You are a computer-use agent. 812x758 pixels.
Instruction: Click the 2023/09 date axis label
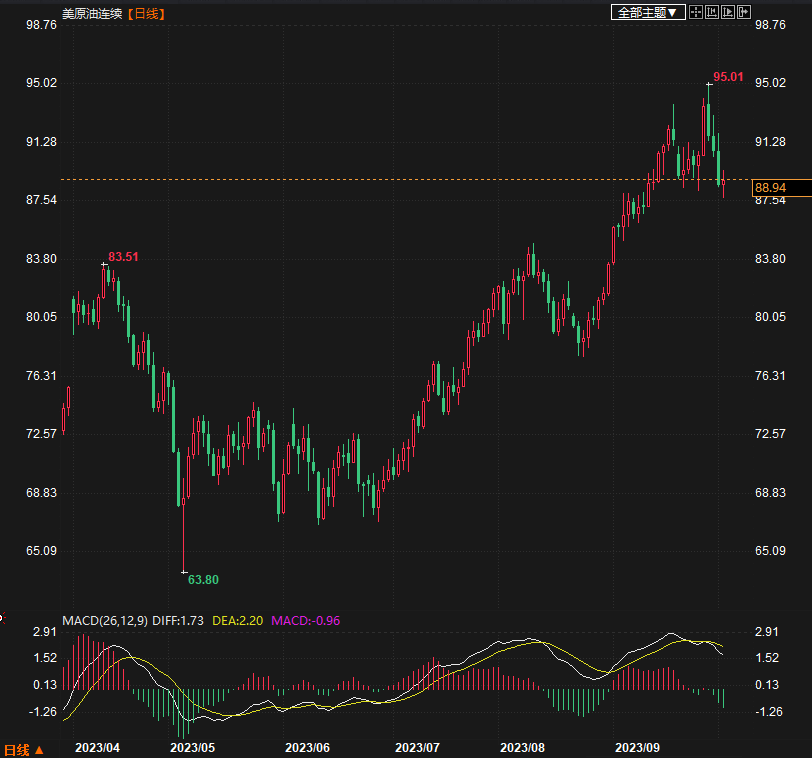[637, 747]
